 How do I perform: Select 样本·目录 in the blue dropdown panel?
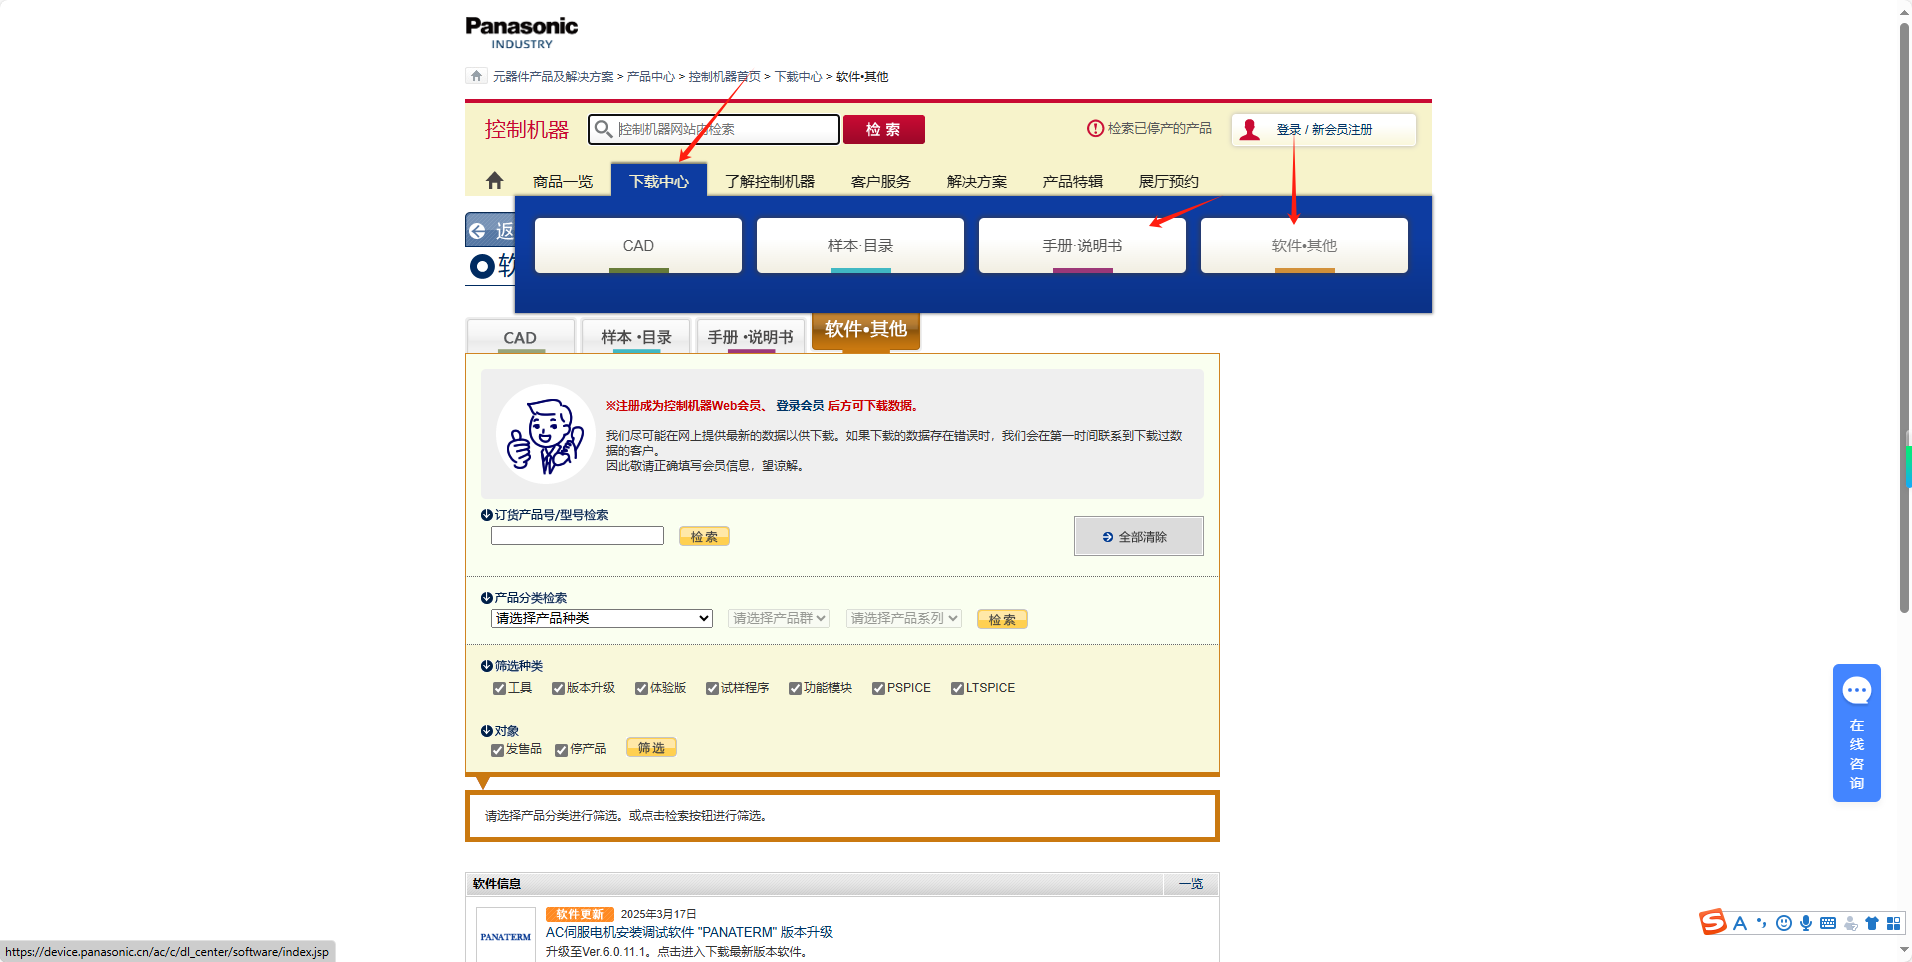coord(860,245)
